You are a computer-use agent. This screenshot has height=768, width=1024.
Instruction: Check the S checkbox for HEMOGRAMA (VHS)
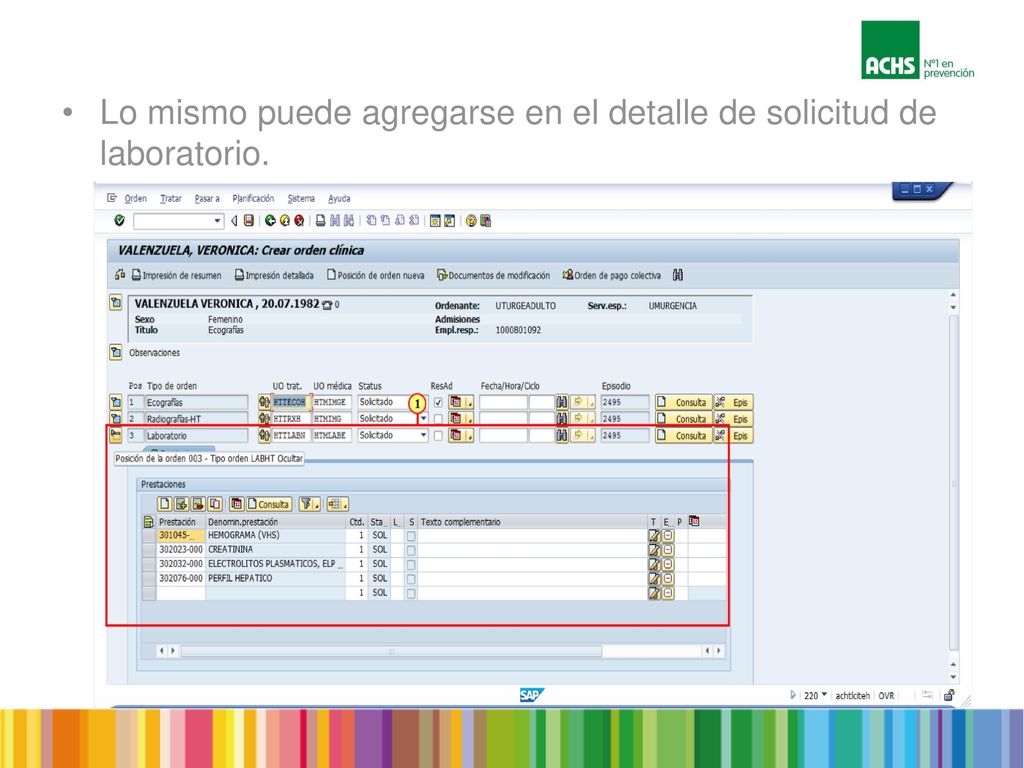point(411,536)
